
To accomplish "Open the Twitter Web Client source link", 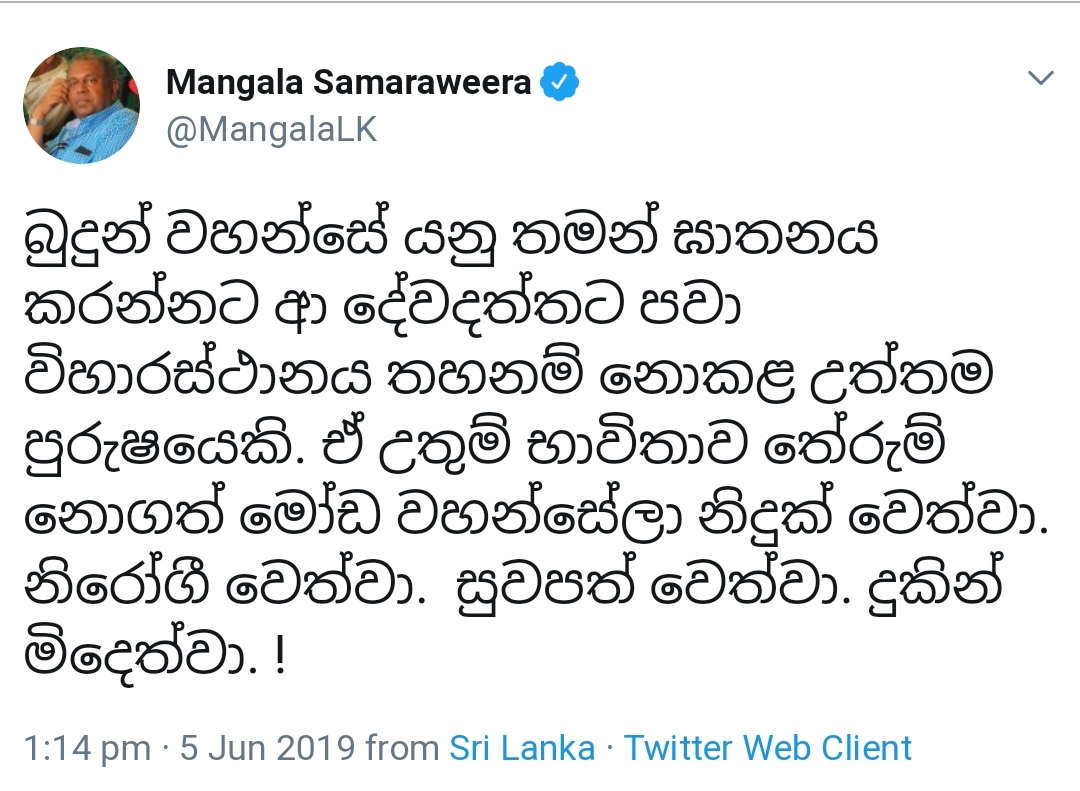I will point(768,748).
